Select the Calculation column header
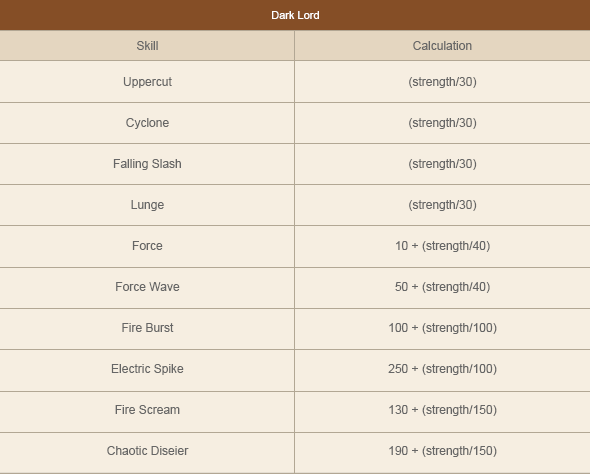This screenshot has width=590, height=474. 442,46
